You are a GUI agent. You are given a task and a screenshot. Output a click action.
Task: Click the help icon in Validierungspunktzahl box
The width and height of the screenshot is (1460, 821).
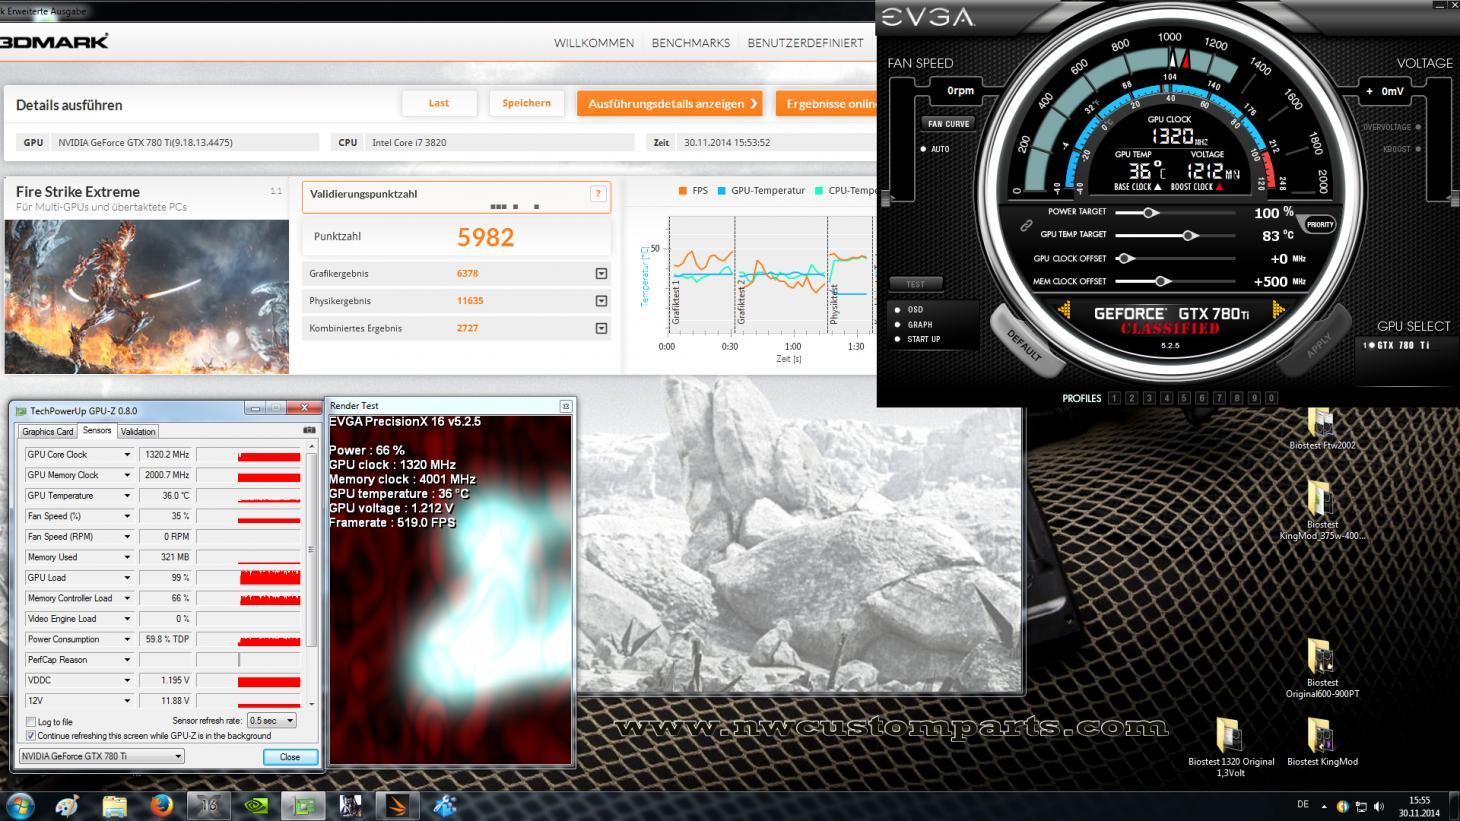pos(598,194)
